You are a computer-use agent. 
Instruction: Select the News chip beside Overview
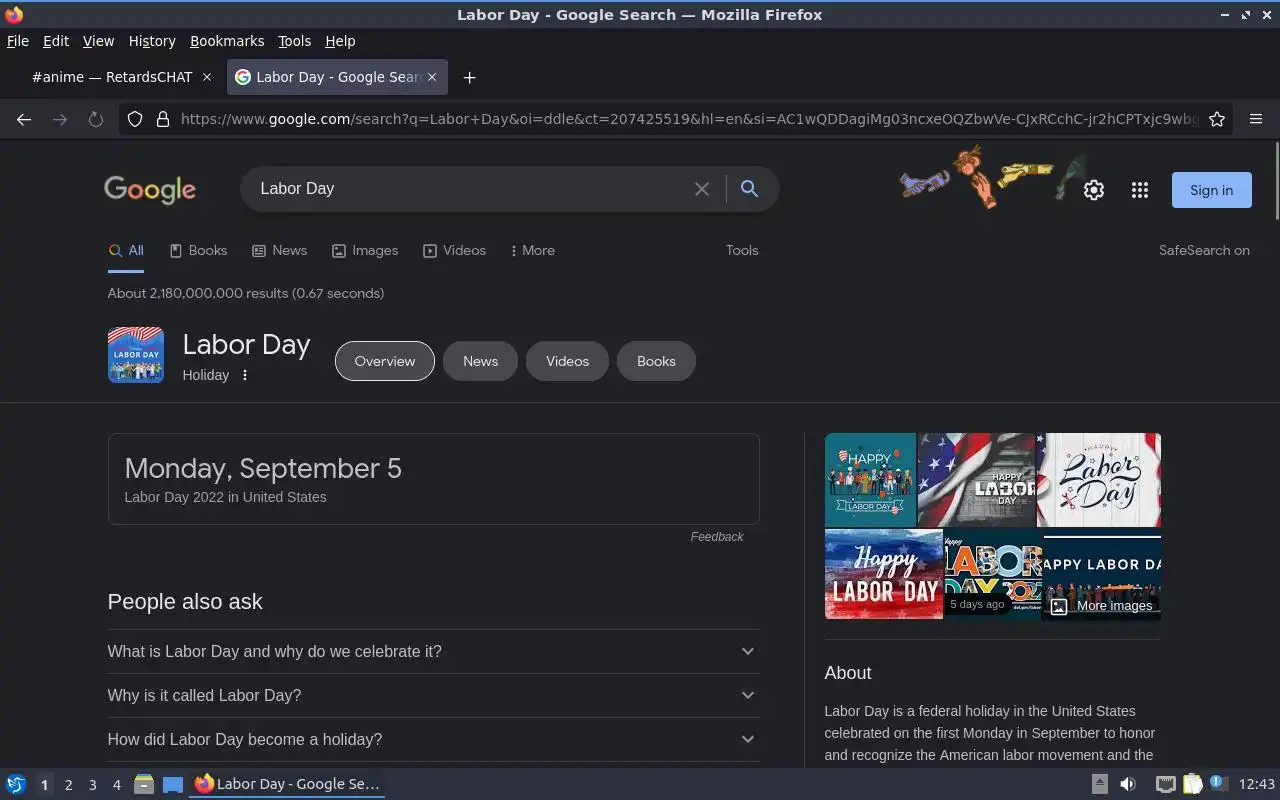click(480, 361)
